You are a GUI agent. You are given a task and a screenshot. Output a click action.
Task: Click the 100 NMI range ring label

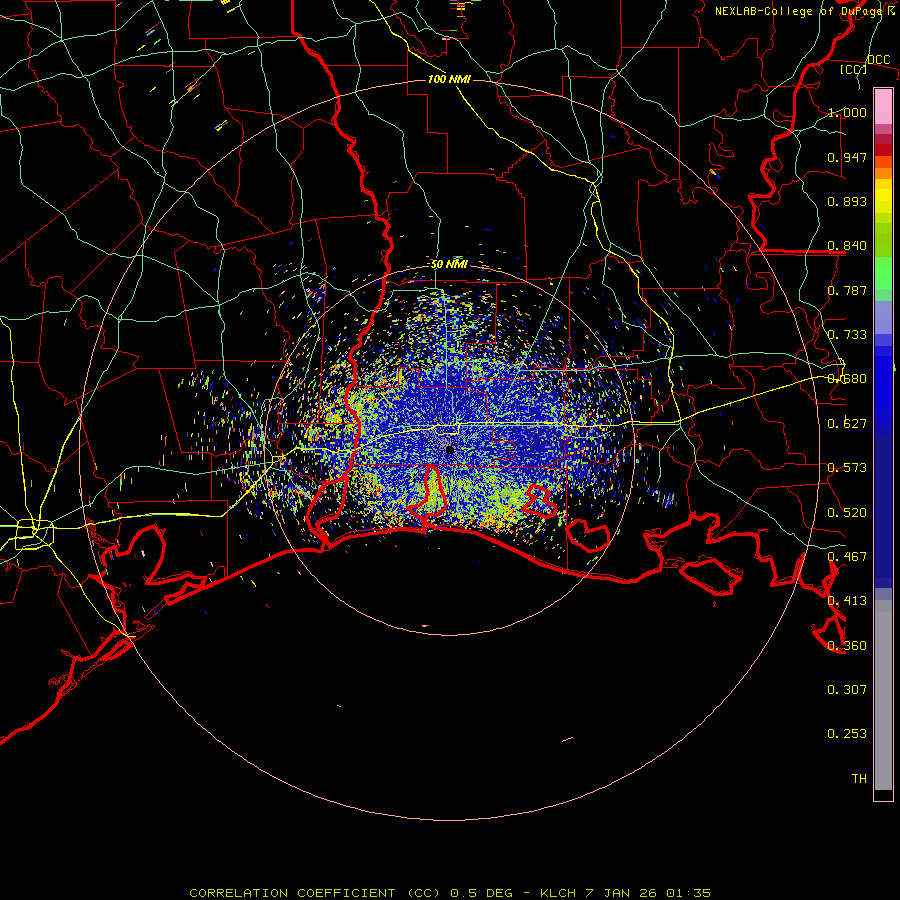pos(449,79)
